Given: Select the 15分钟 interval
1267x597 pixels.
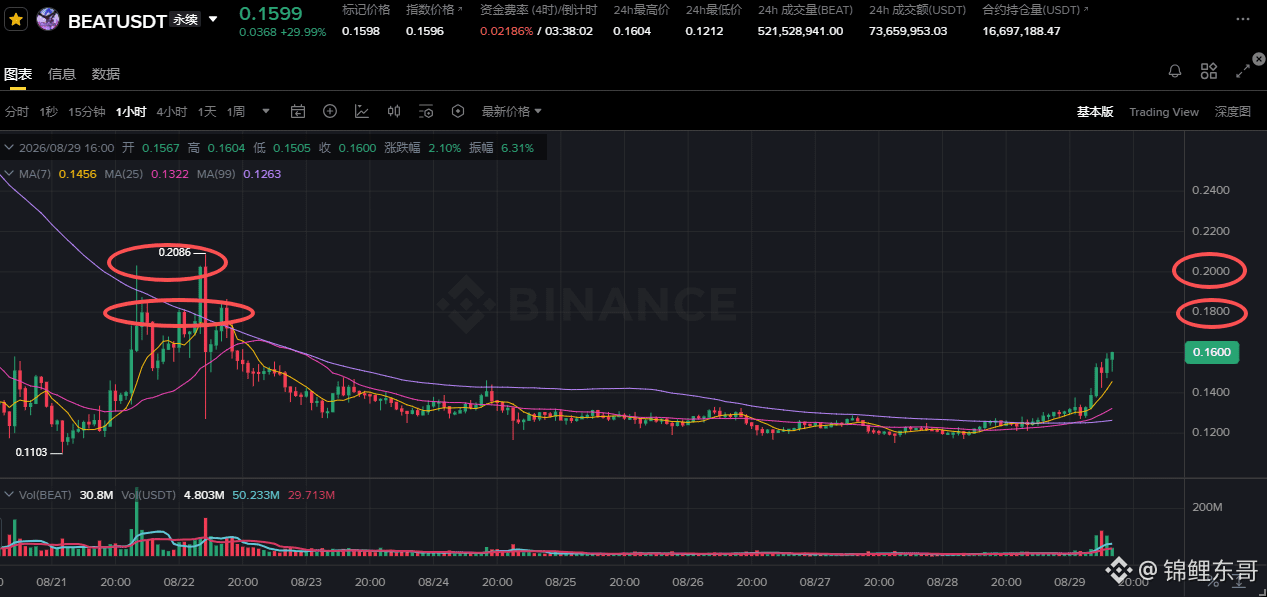Looking at the screenshot, I should (x=87, y=111).
